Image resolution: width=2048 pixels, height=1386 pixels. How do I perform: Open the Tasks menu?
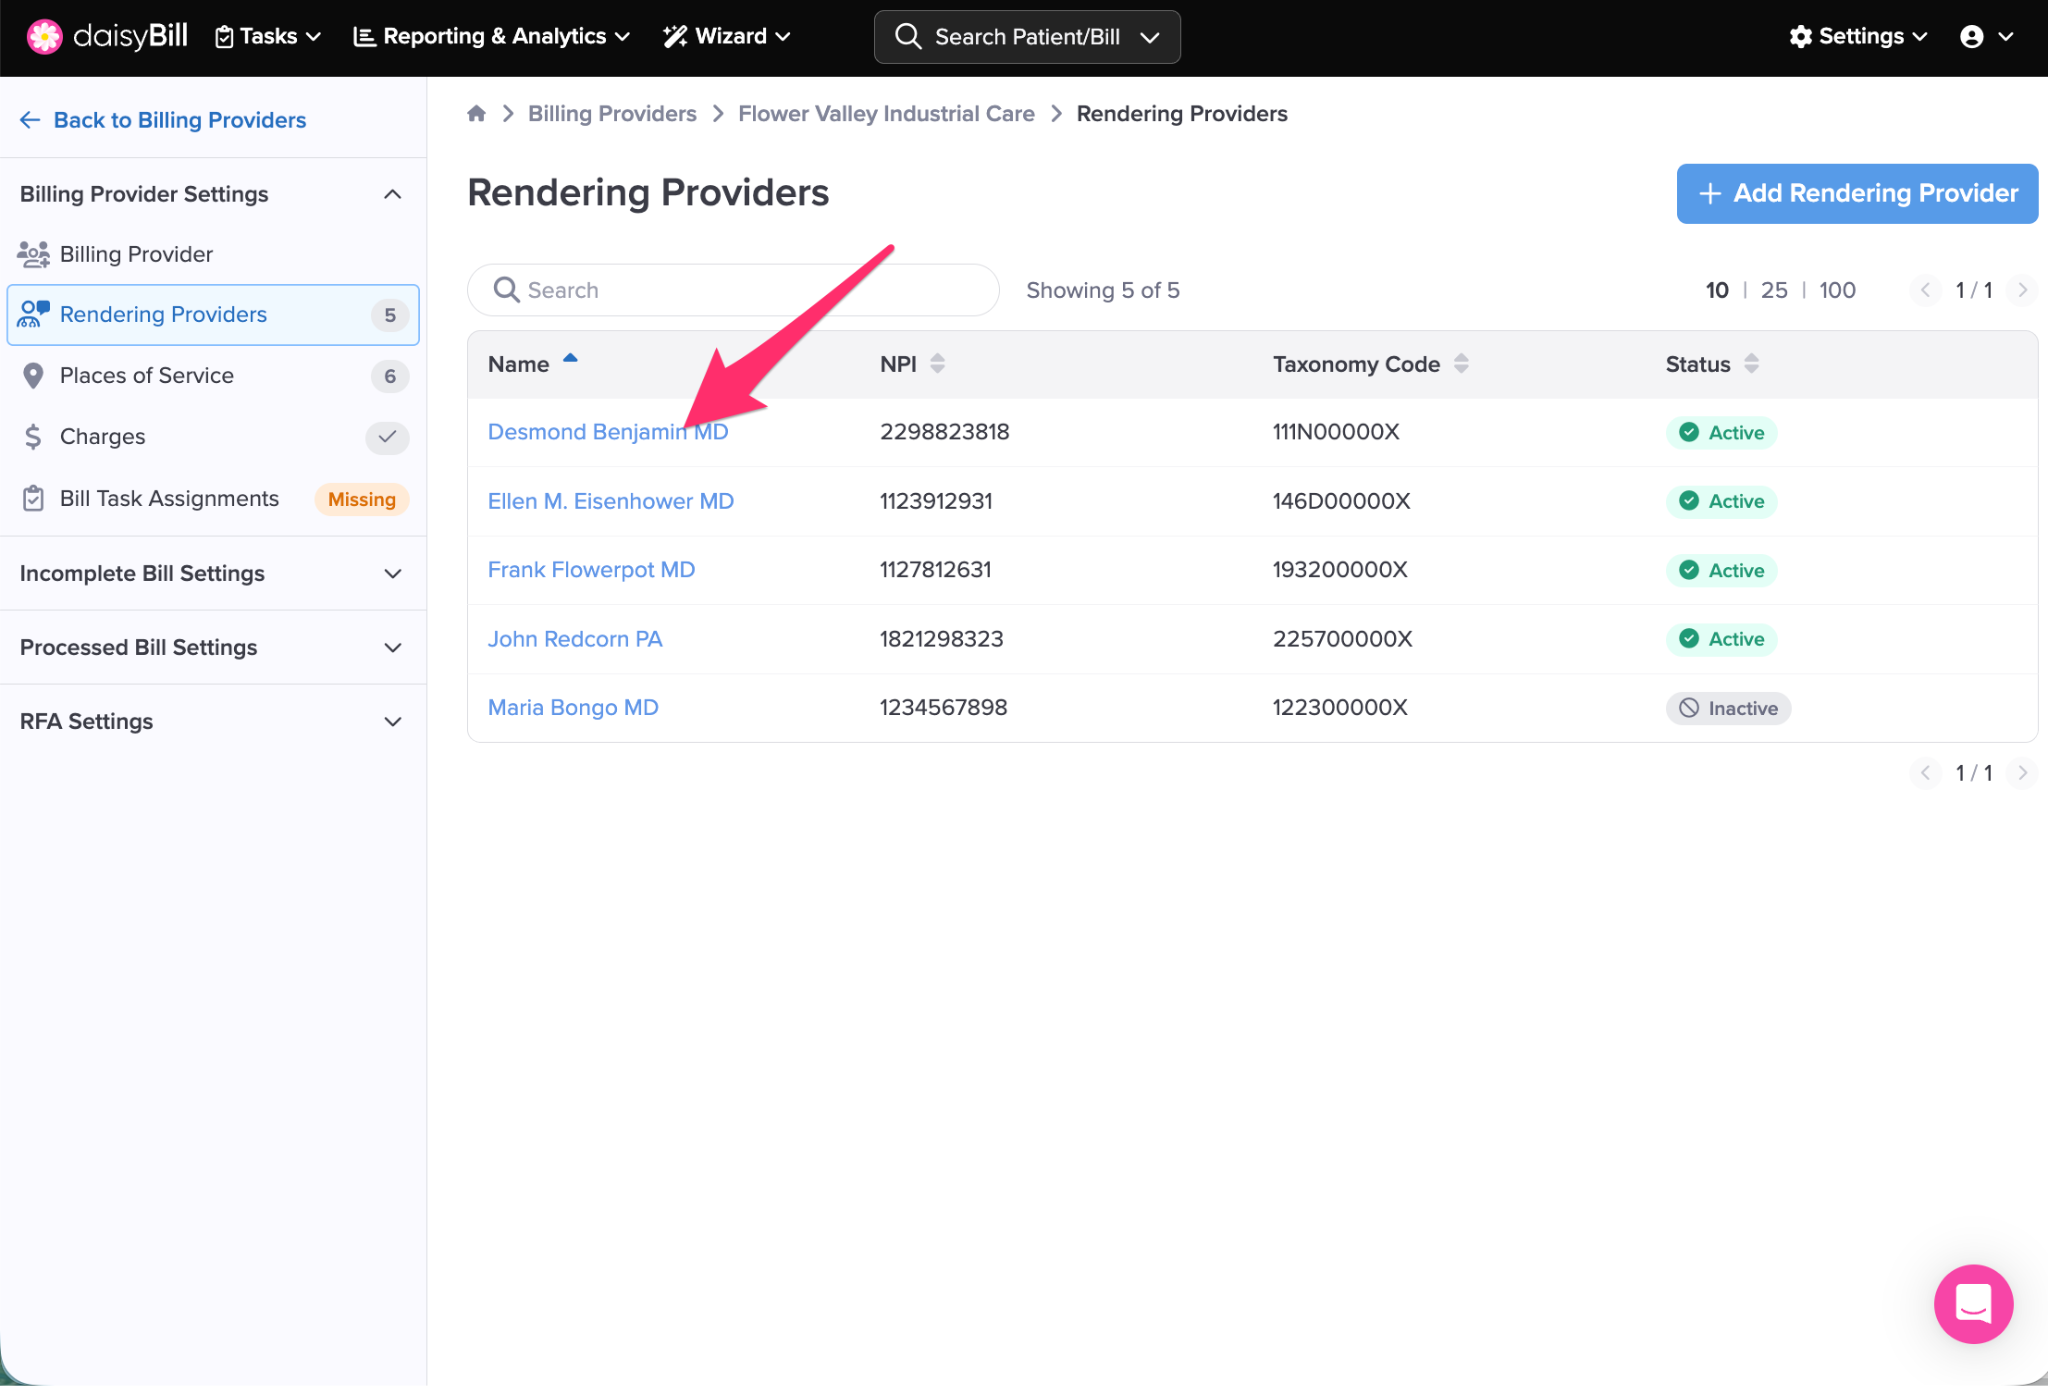click(268, 37)
